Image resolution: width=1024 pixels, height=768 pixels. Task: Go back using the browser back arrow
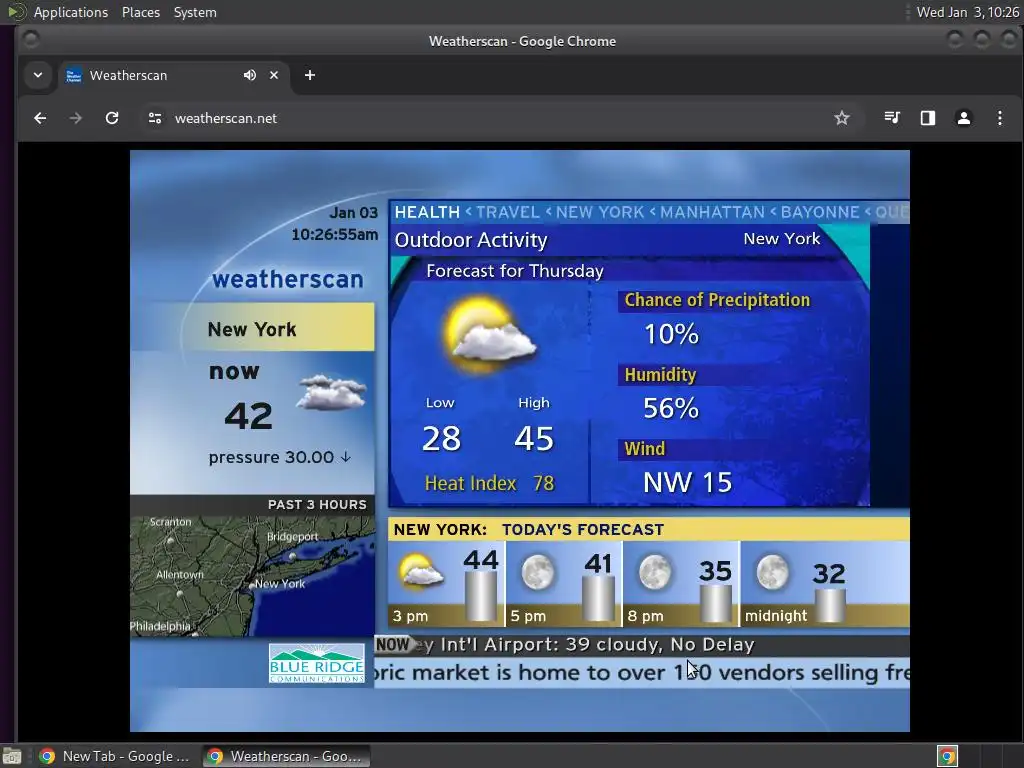[40, 118]
